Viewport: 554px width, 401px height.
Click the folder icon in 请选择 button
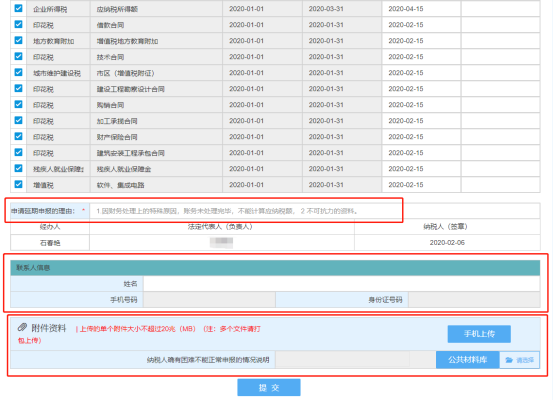509,360
